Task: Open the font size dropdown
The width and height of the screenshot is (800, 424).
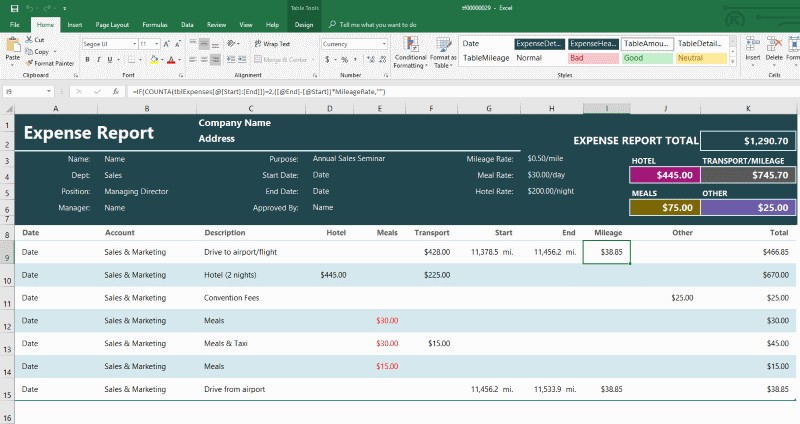Action: pyautogui.click(x=157, y=44)
